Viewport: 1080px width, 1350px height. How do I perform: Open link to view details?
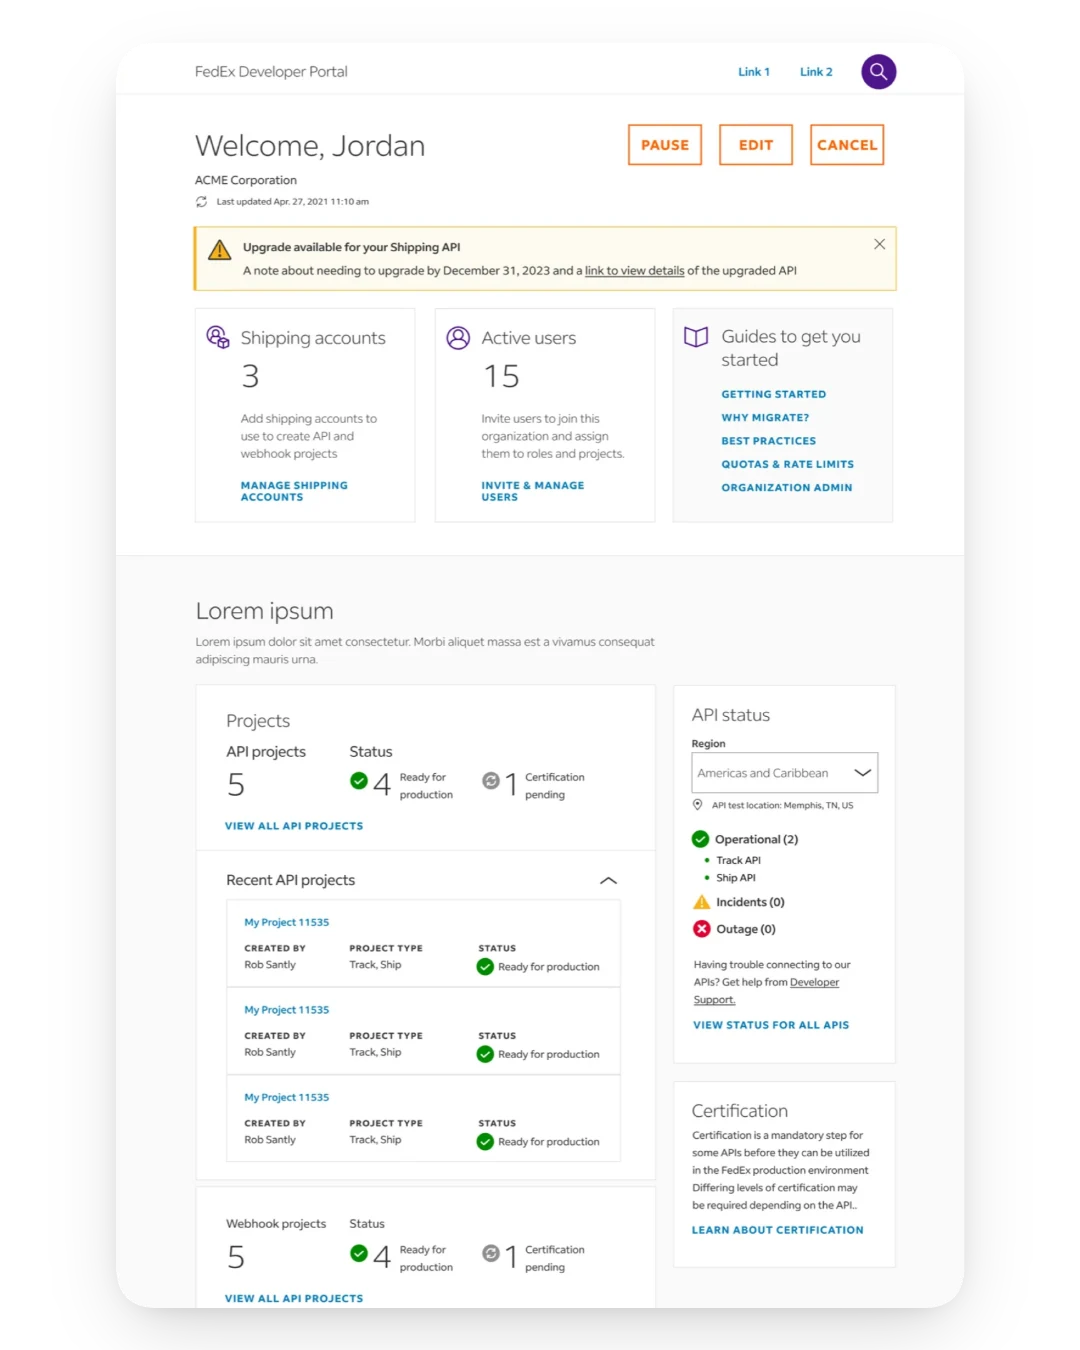635,271
